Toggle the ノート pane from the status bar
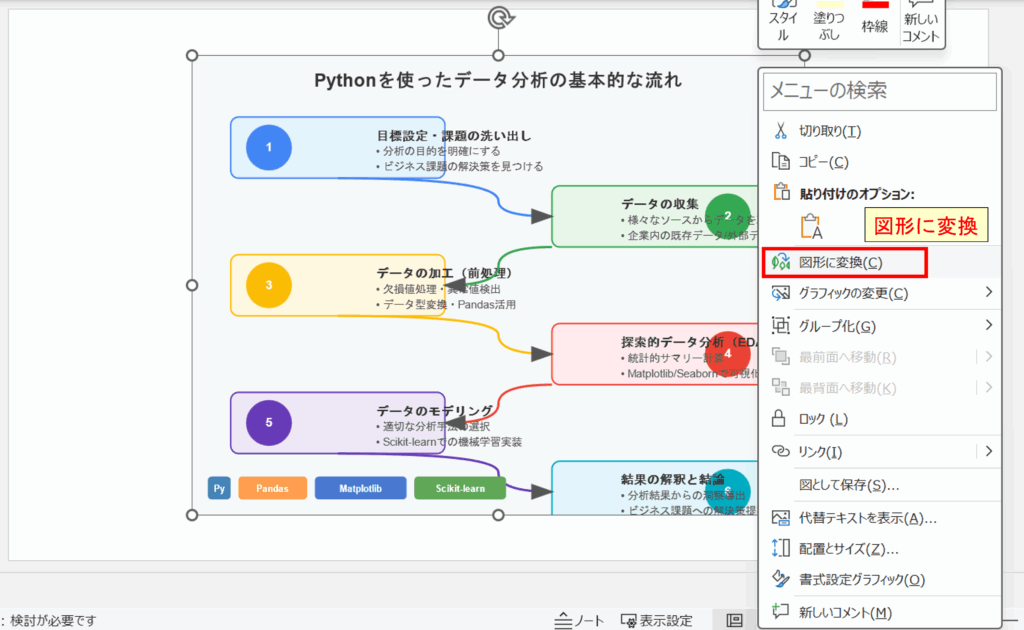 [x=579, y=620]
